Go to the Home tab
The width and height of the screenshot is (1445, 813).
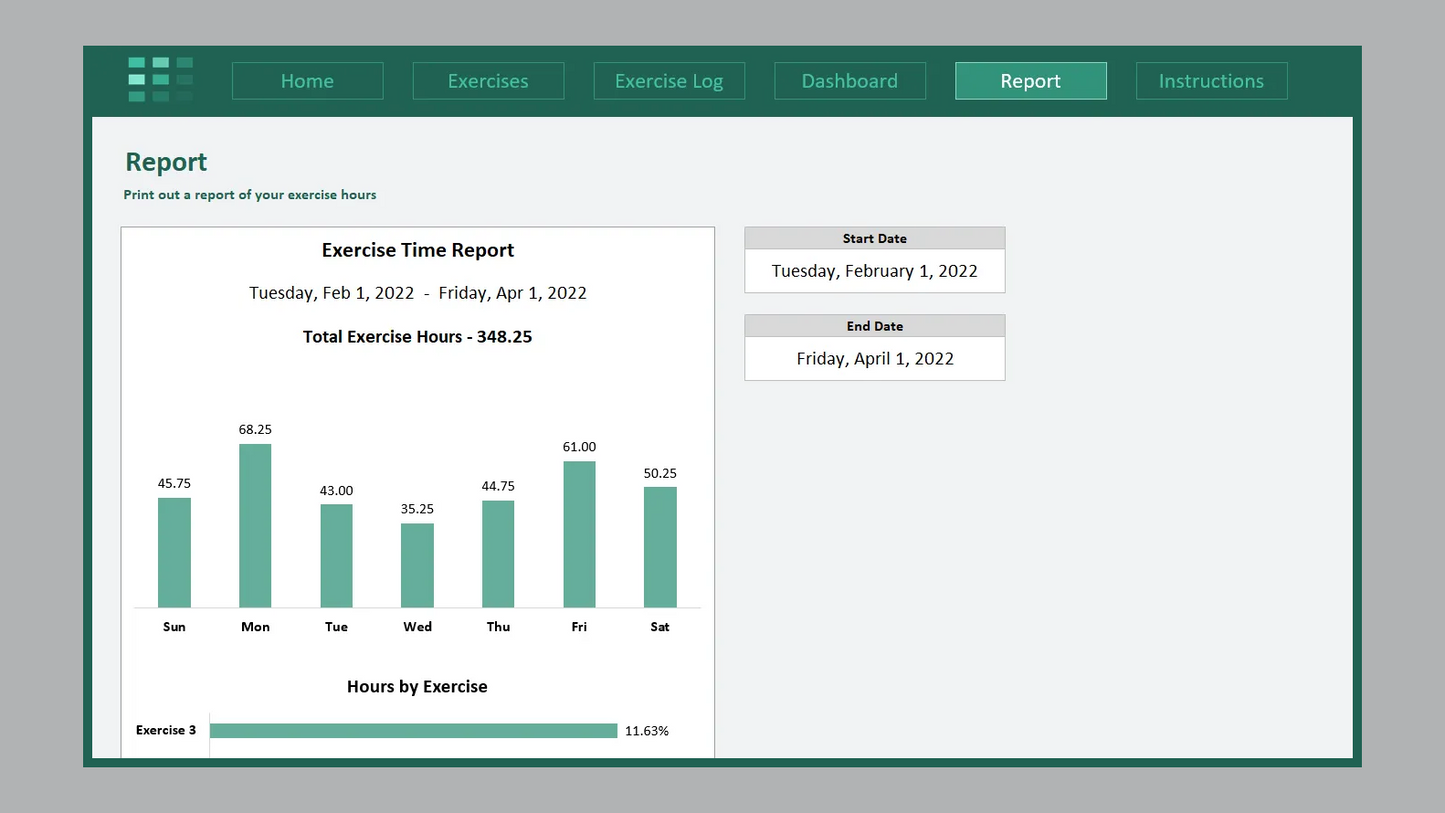(307, 81)
